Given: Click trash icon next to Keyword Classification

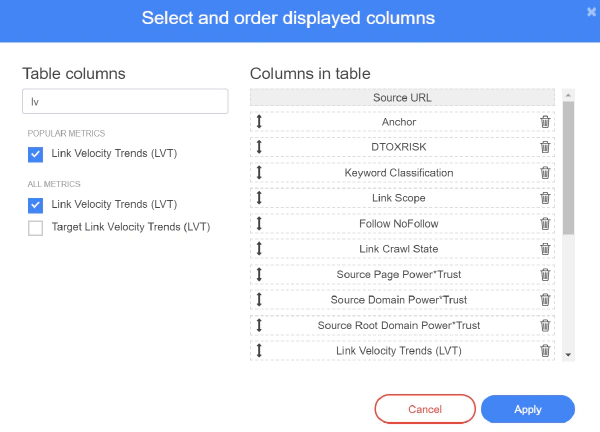Looking at the screenshot, I should [x=545, y=173].
